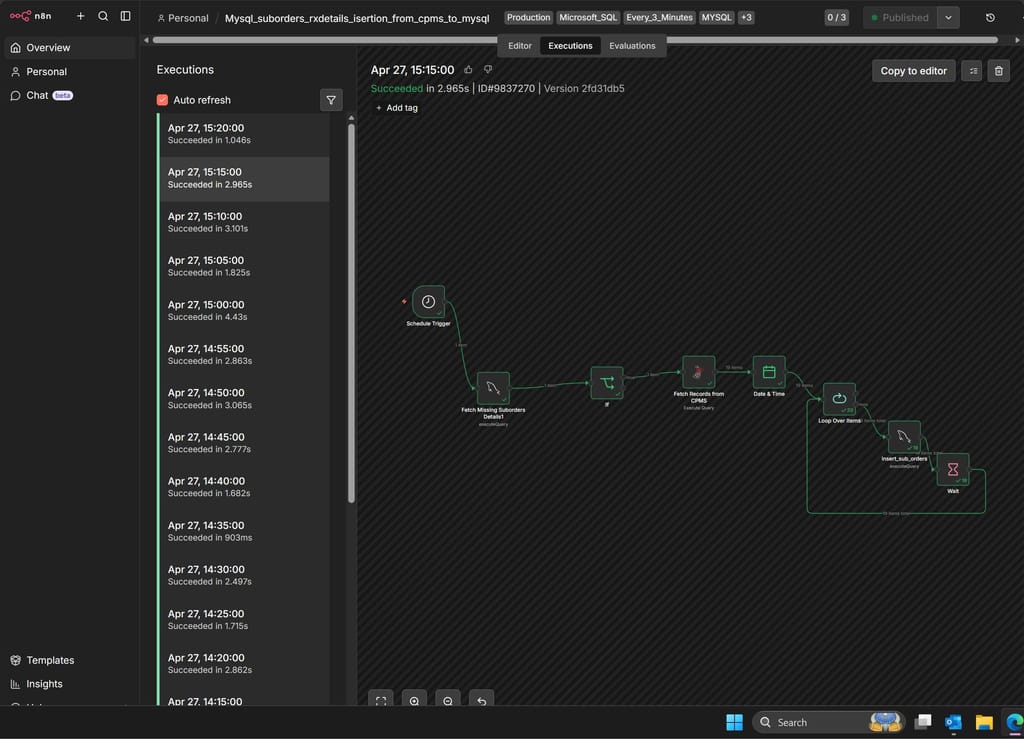This screenshot has width=1024, height=740.
Task: Open workflow history clock icon
Action: pyautogui.click(x=990, y=18)
